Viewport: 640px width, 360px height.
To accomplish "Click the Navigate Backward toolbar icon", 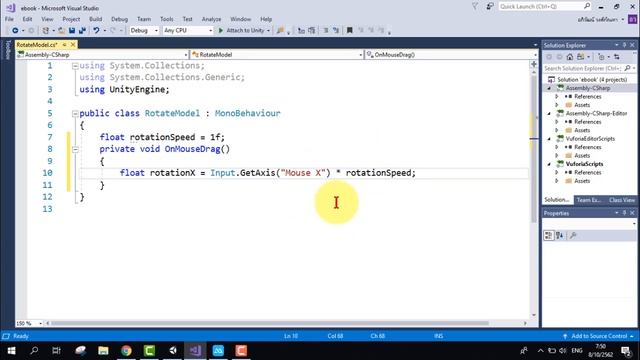I will [15, 31].
